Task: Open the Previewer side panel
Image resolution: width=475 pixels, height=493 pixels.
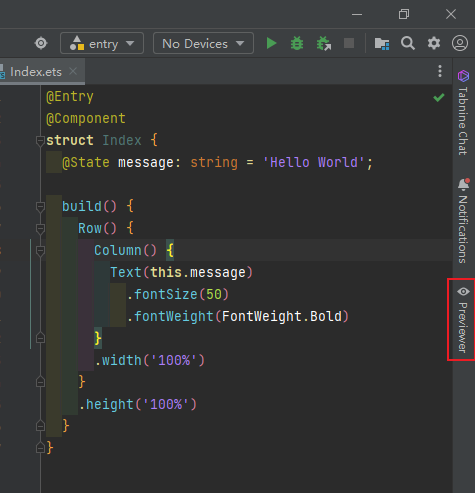Action: tap(463, 319)
